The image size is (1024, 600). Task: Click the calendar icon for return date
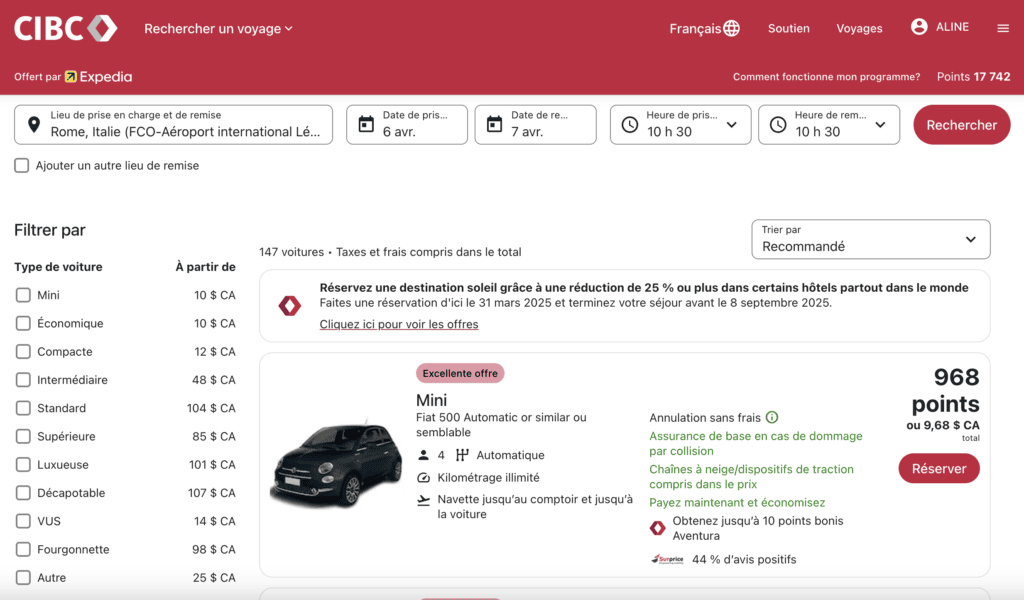click(x=494, y=125)
